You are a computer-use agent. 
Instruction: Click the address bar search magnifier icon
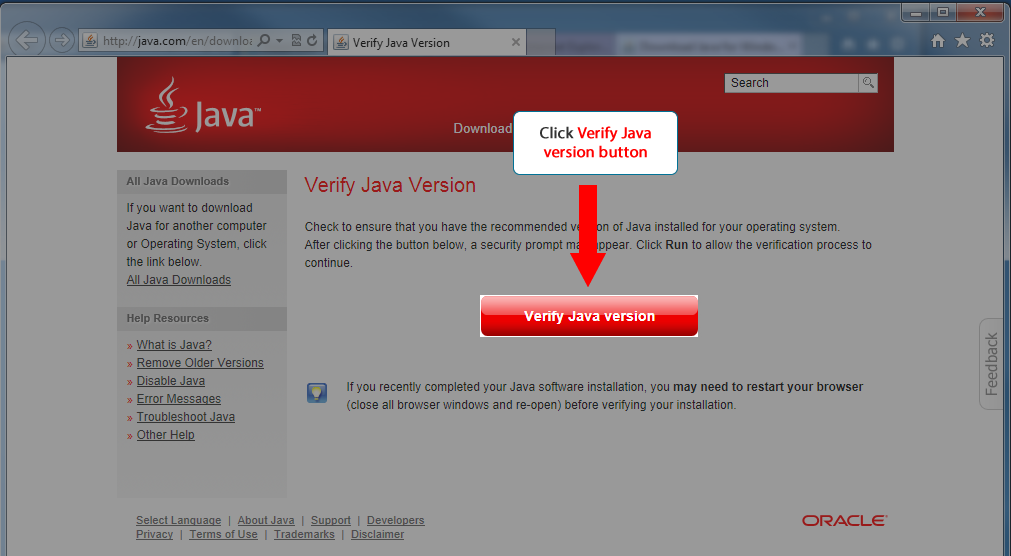tap(264, 41)
